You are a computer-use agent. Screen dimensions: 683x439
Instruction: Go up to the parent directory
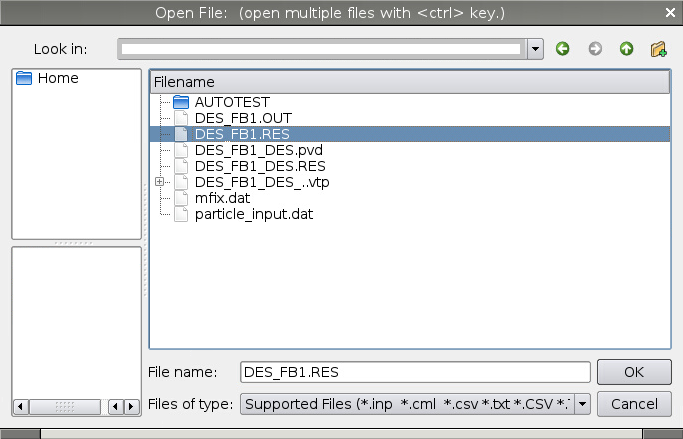point(626,48)
